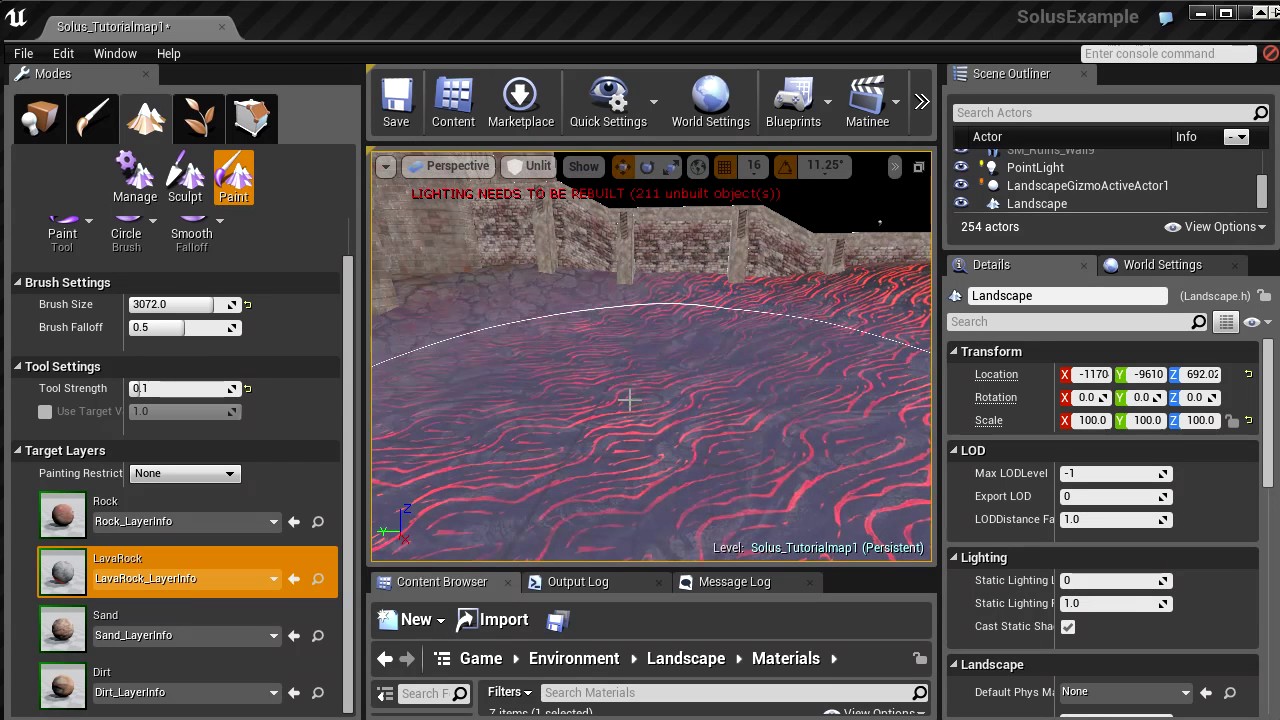This screenshot has width=1280, height=720.
Task: Open Quick Settings in the toolbar
Action: [608, 103]
